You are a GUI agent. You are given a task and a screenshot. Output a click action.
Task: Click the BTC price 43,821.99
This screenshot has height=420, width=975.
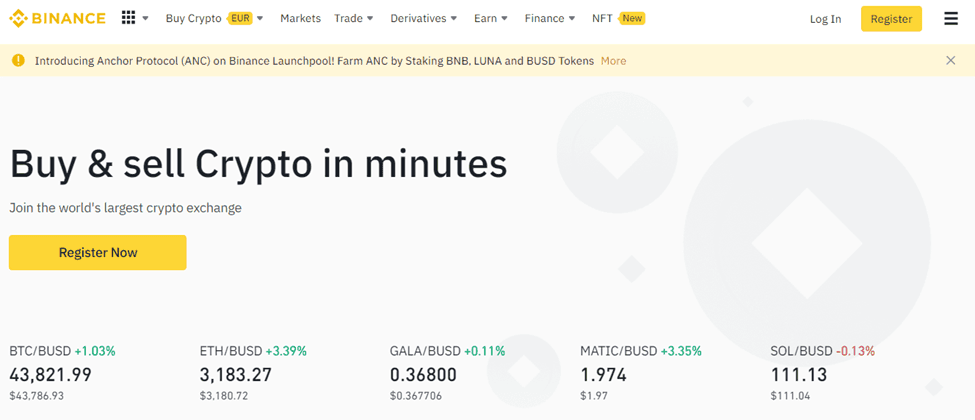(50, 375)
